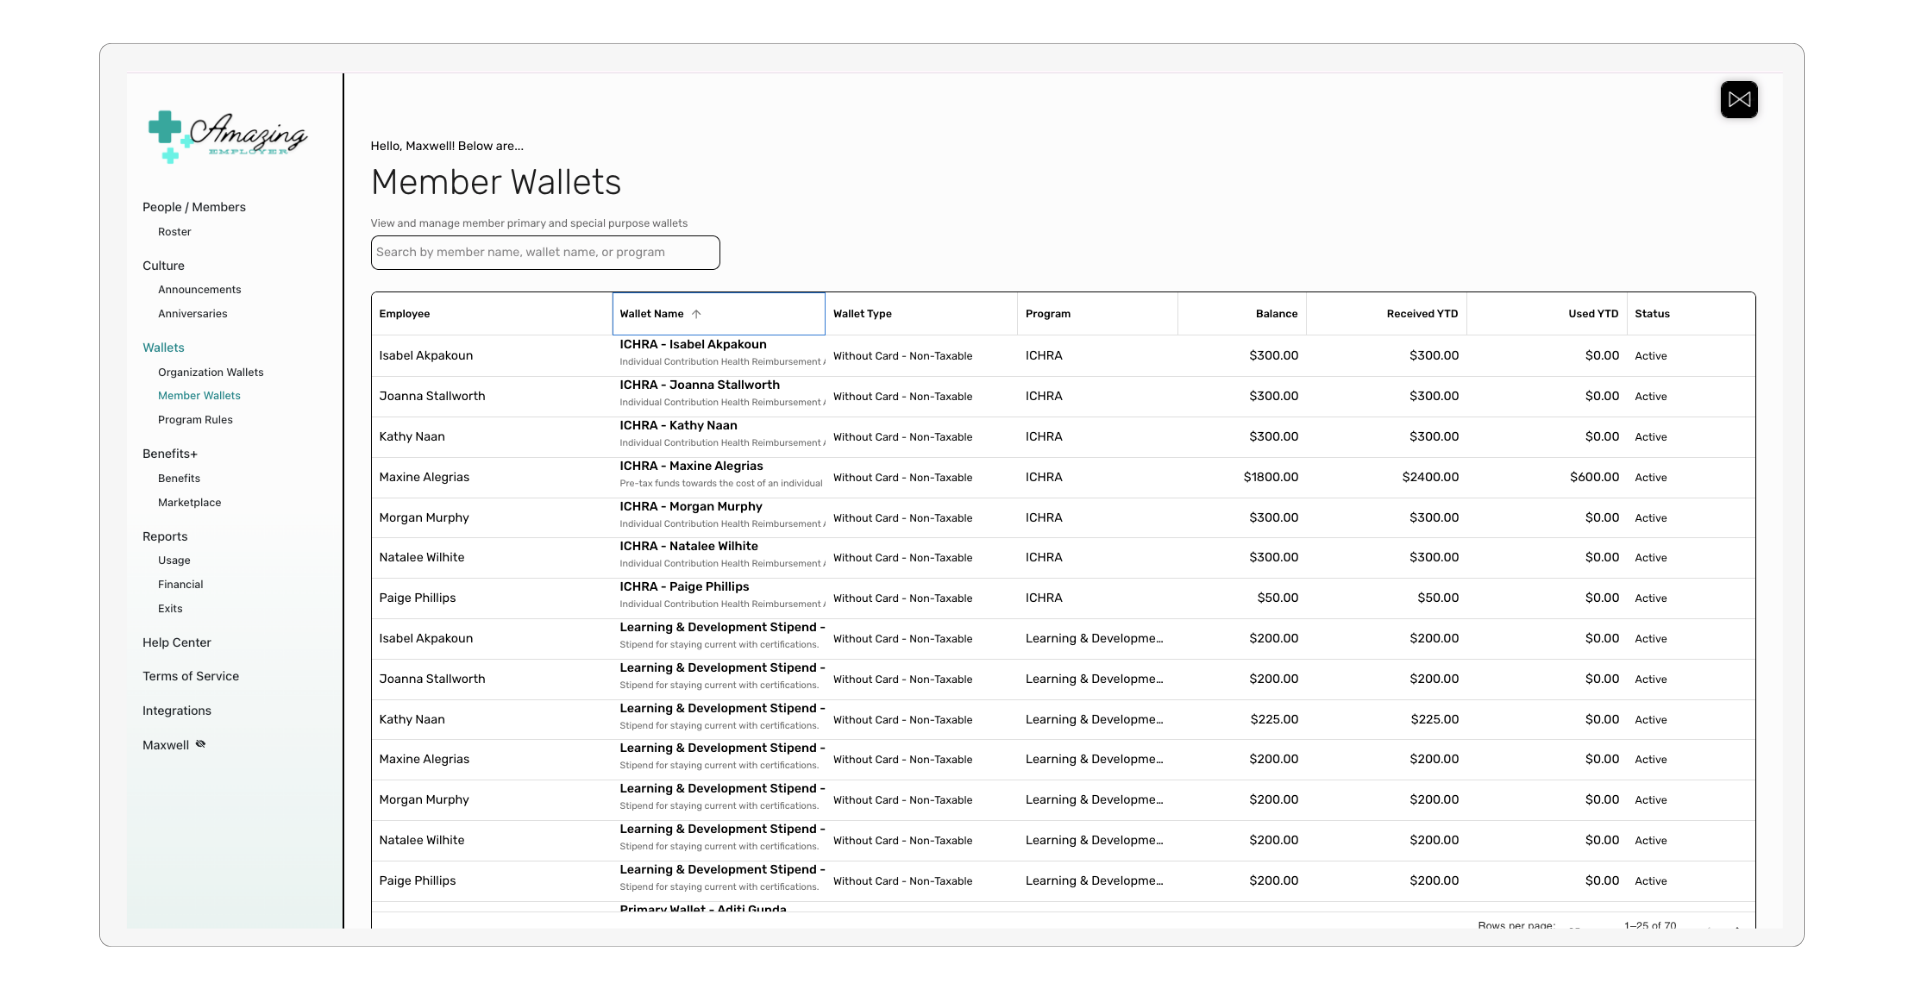
Task: Open Program Rules page
Action: (195, 420)
